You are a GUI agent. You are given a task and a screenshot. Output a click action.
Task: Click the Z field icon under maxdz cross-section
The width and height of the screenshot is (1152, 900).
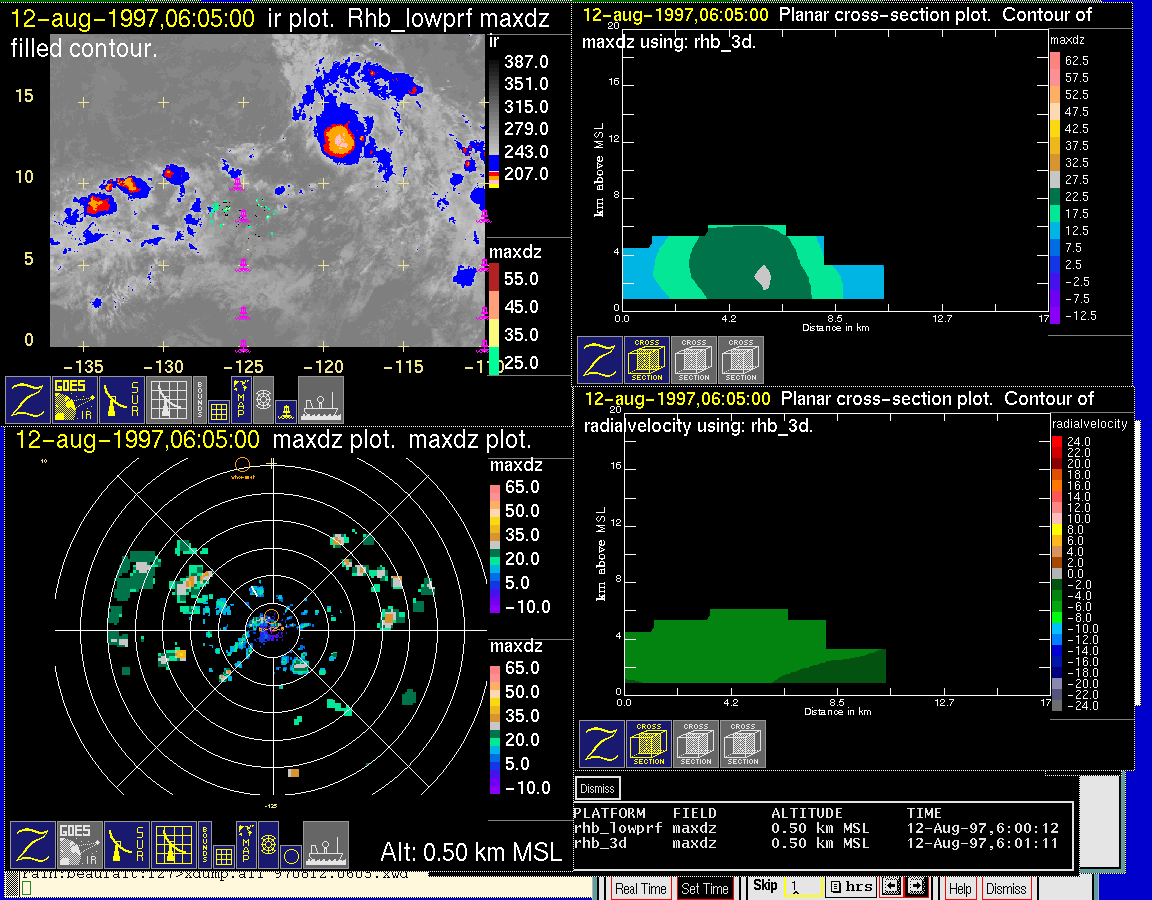click(600, 360)
